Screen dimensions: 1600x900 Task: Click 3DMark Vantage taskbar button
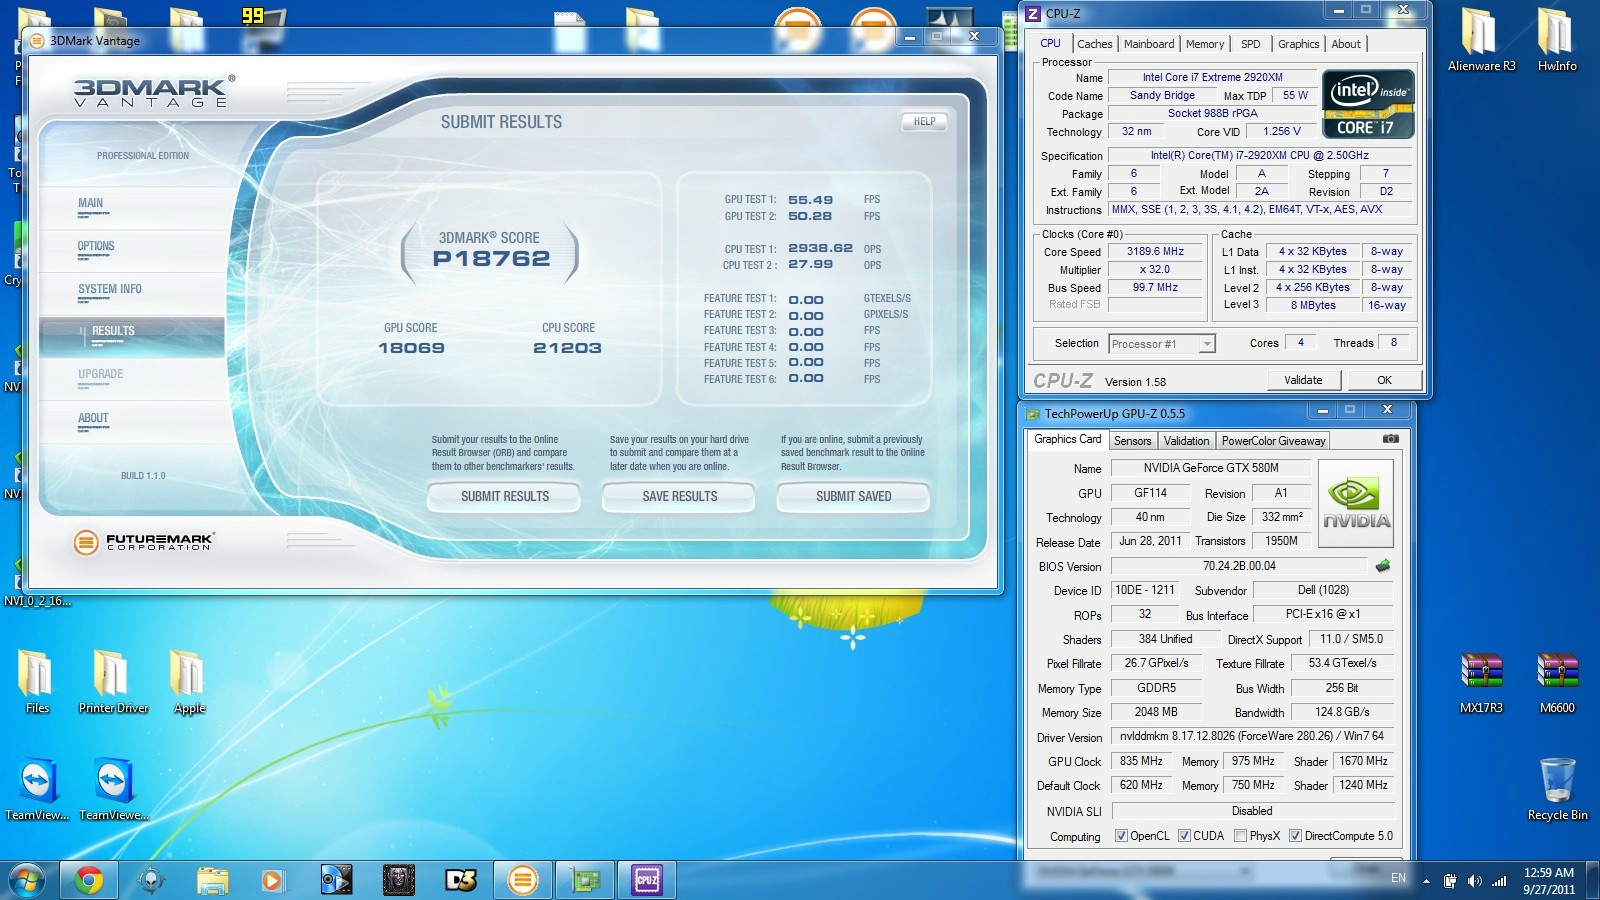pos(522,880)
